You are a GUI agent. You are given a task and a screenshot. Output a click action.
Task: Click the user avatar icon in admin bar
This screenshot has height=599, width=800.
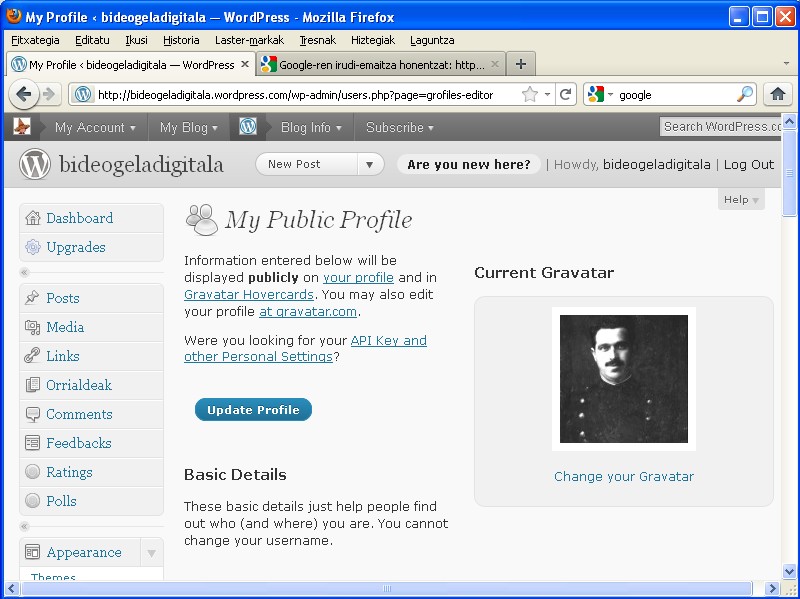[x=22, y=127]
